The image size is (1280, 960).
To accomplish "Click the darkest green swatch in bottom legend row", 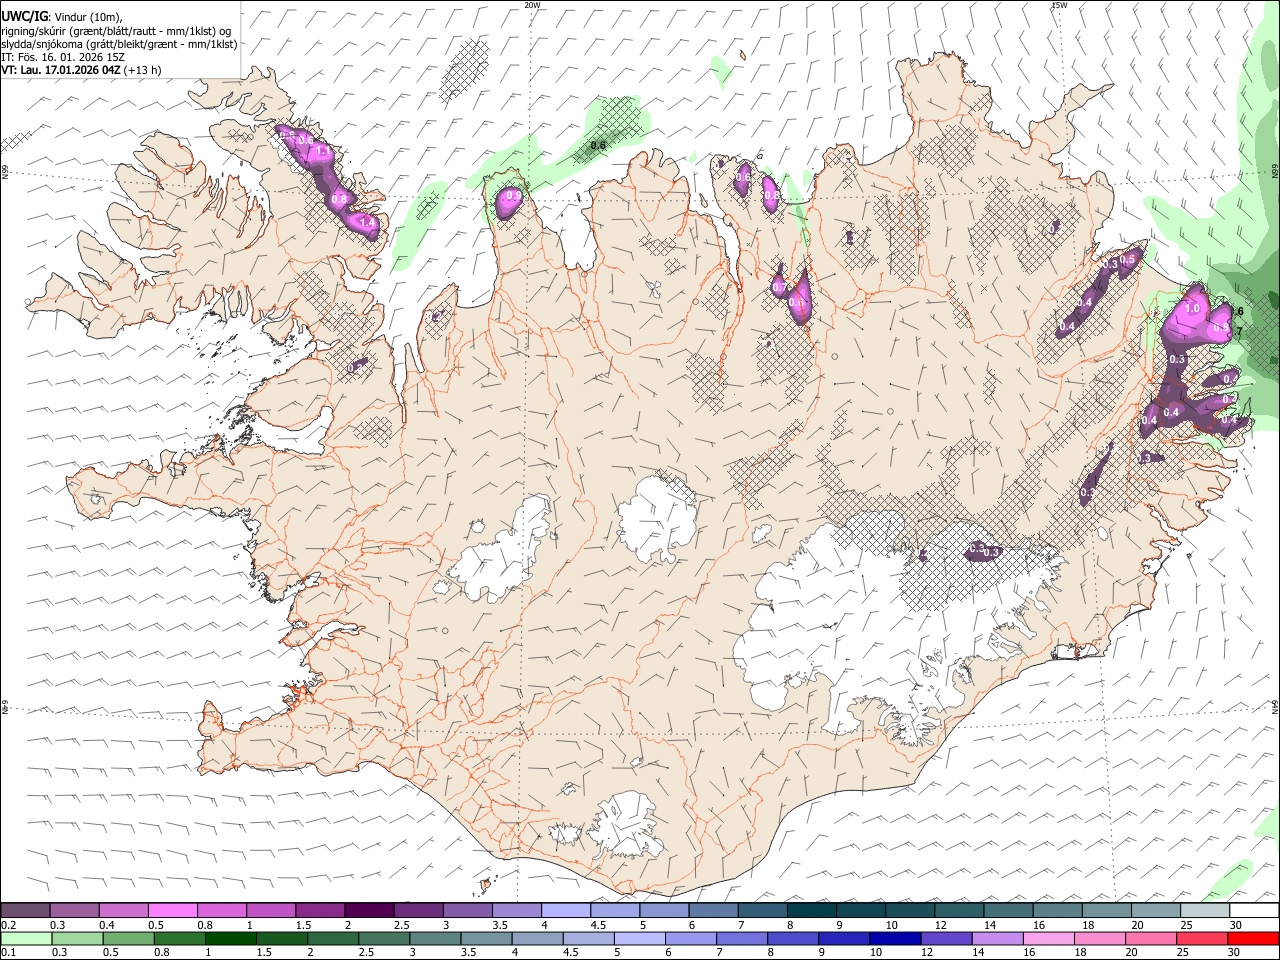I will click(x=231, y=939).
